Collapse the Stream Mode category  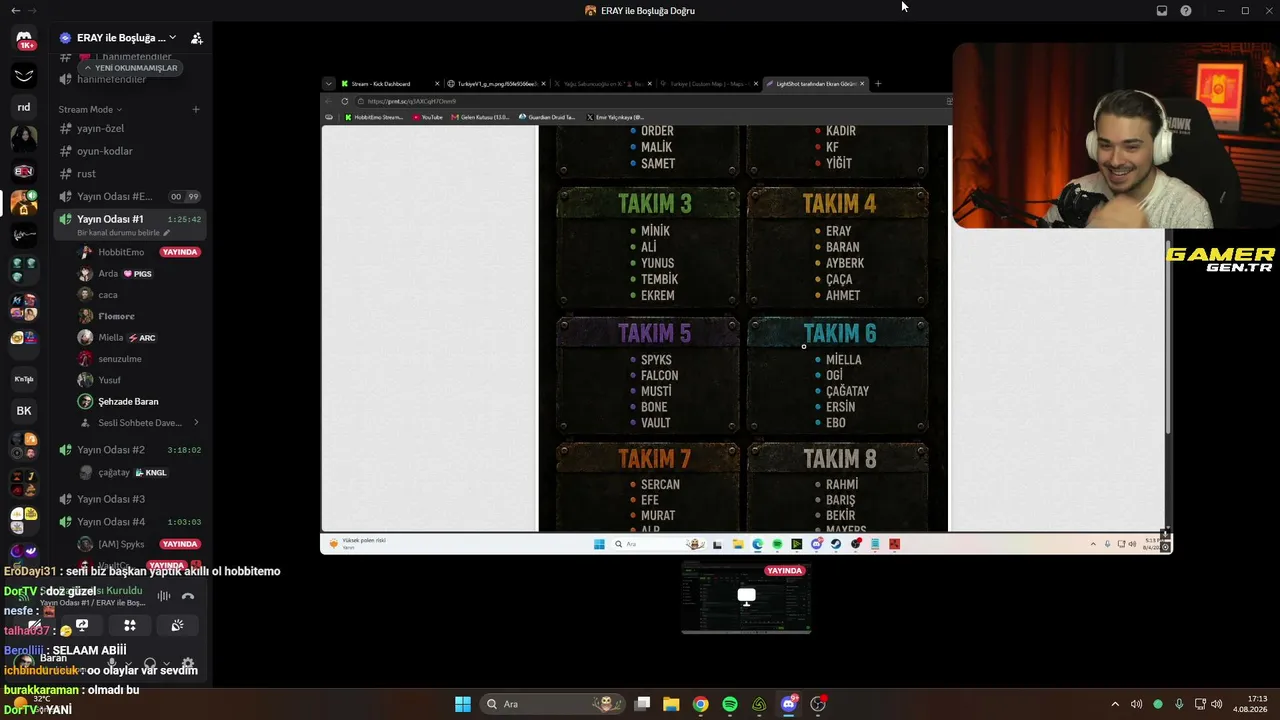pos(90,109)
